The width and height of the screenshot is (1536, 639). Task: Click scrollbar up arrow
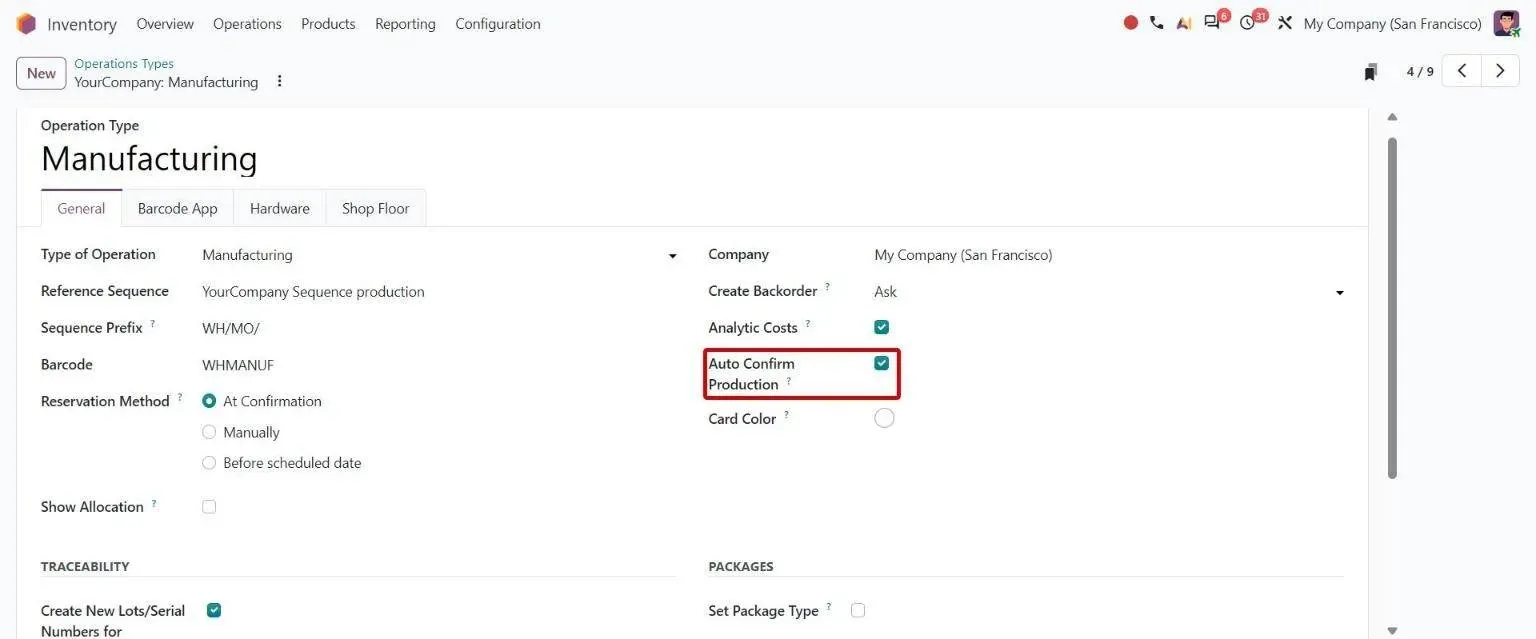(x=1392, y=117)
